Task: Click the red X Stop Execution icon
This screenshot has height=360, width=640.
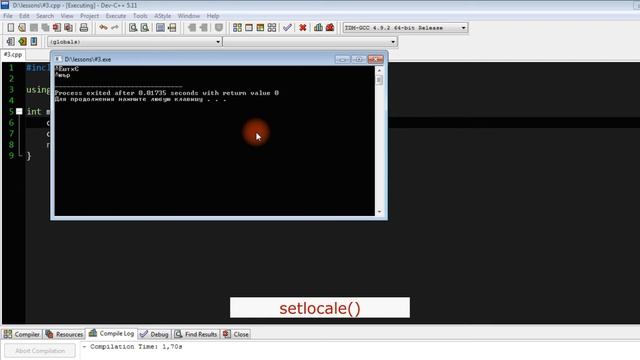Action: [x=303, y=27]
